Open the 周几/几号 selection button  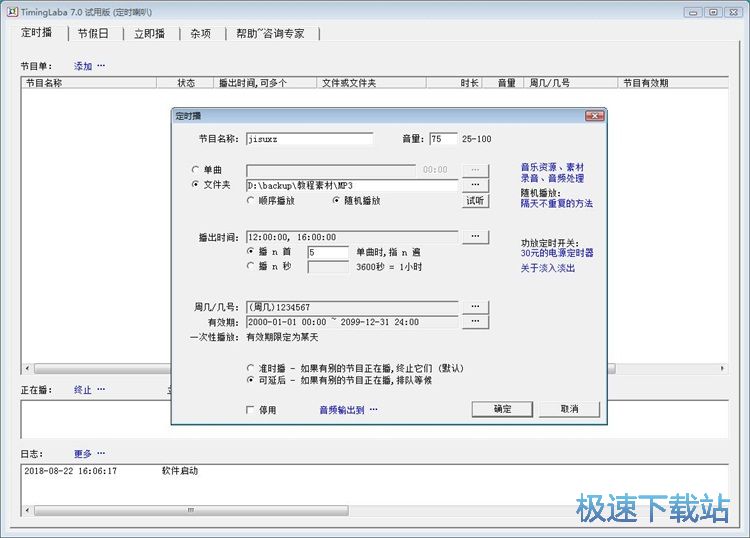pos(475,307)
